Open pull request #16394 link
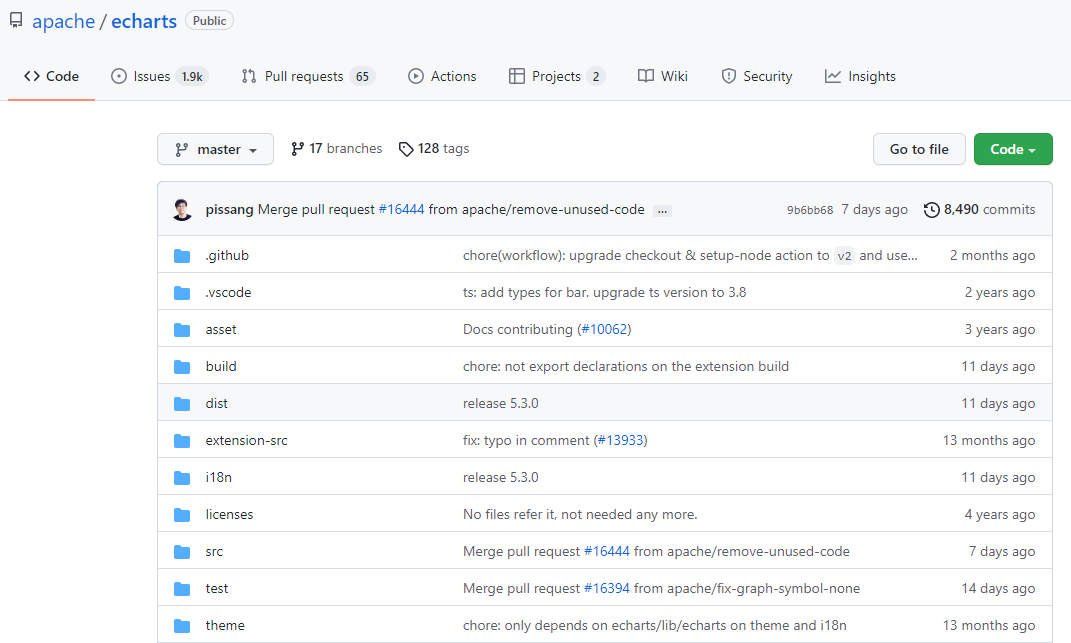 tap(607, 588)
